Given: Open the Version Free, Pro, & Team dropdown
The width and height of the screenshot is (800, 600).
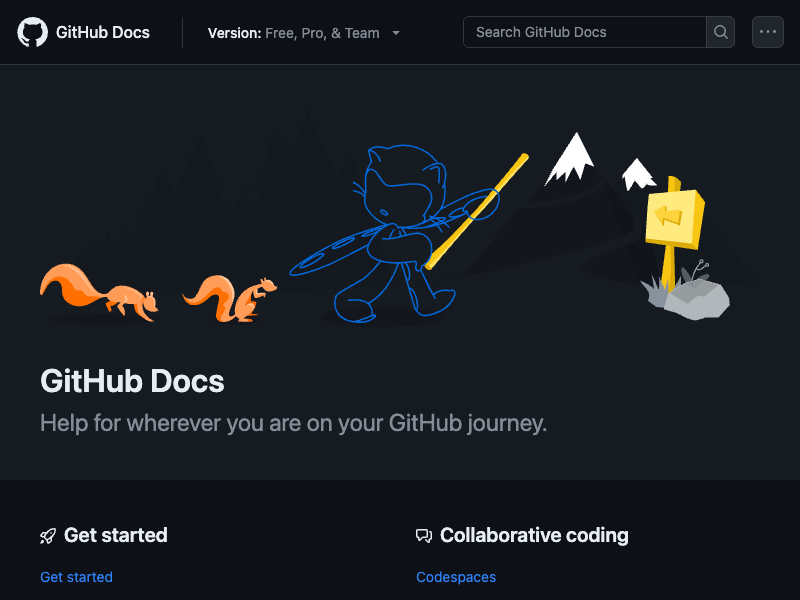Looking at the screenshot, I should pos(304,33).
